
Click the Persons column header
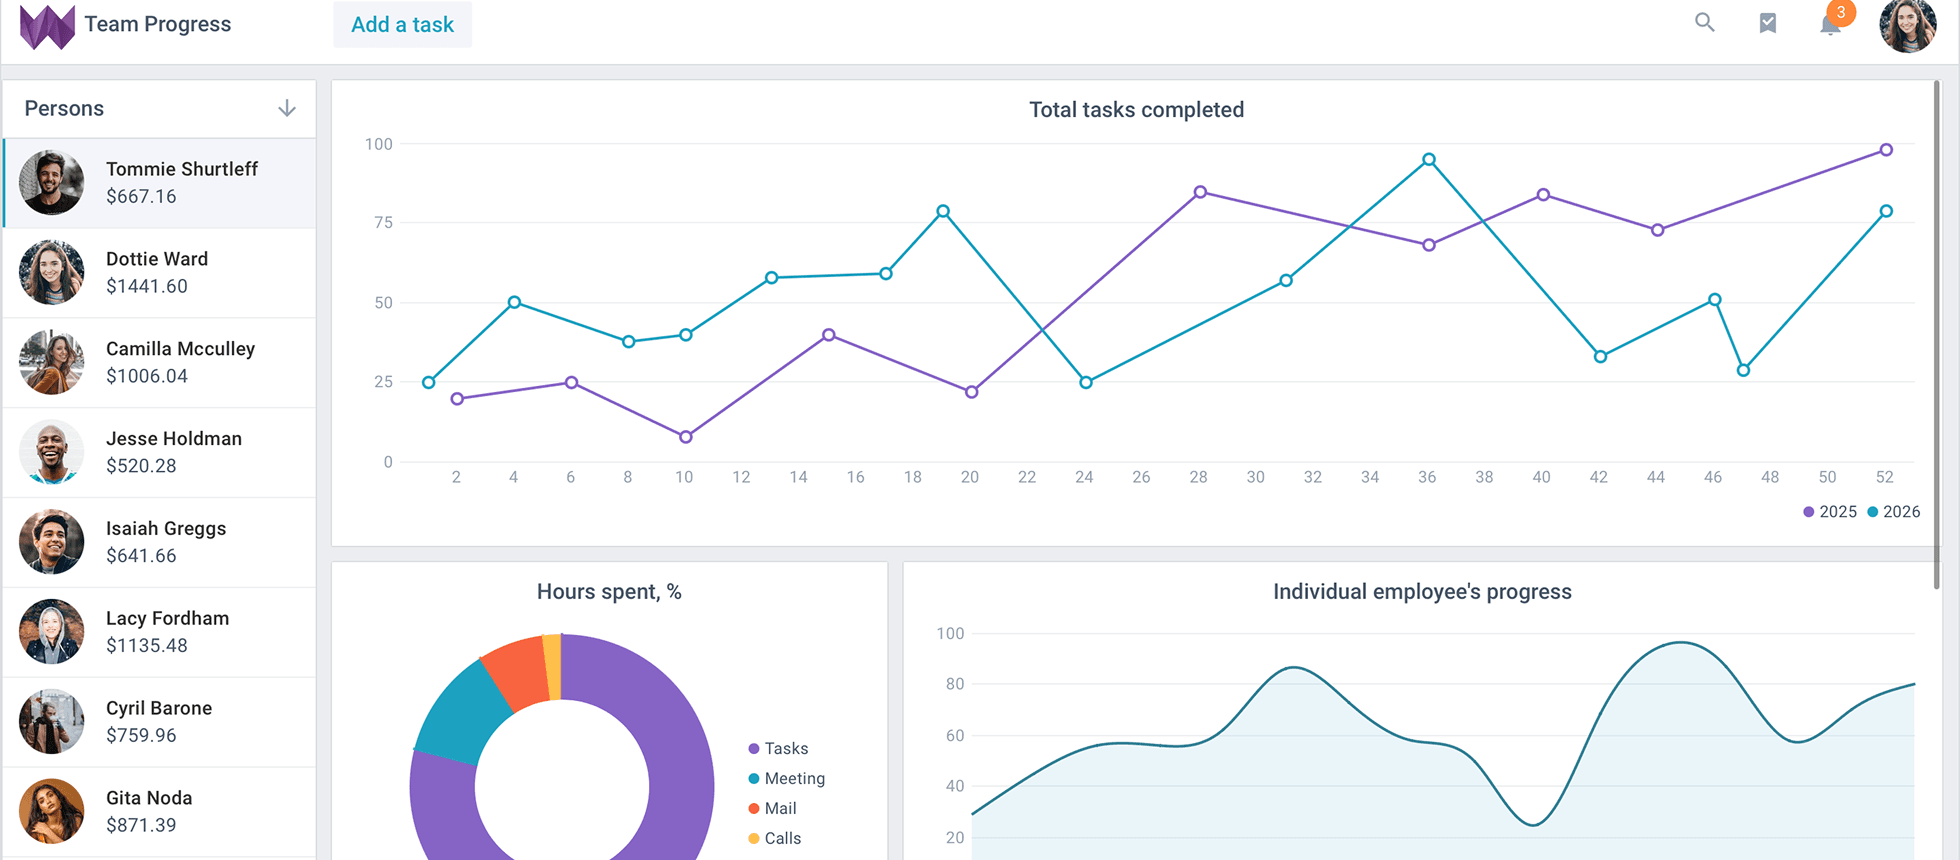click(160, 109)
